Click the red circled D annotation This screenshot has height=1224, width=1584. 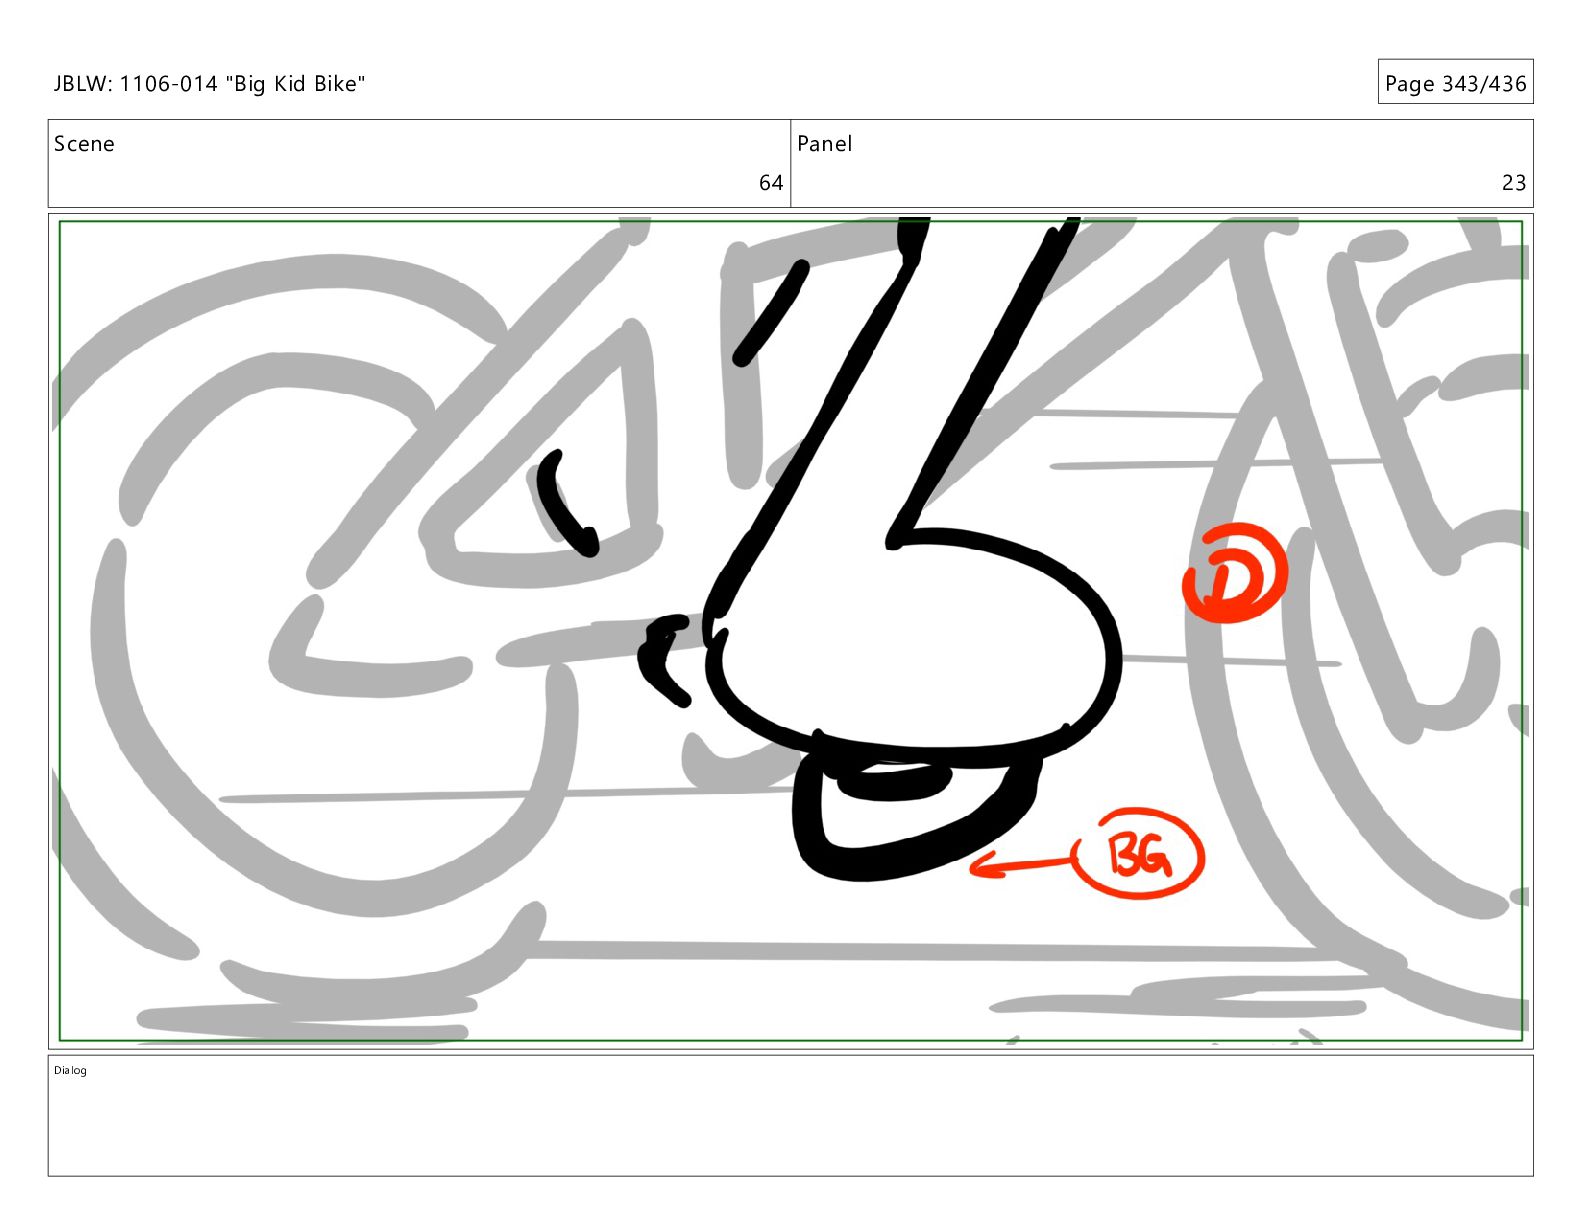1234,573
